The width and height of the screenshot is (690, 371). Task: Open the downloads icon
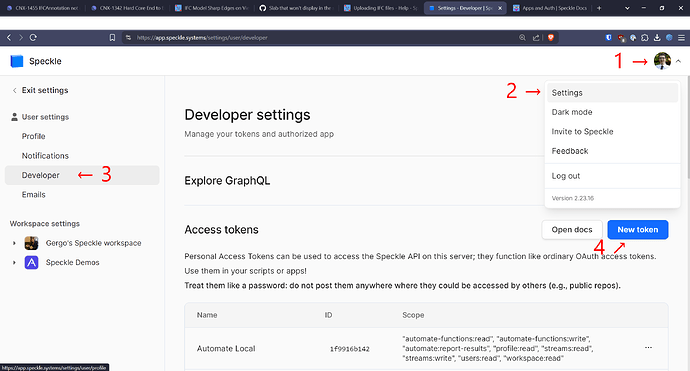click(657, 38)
